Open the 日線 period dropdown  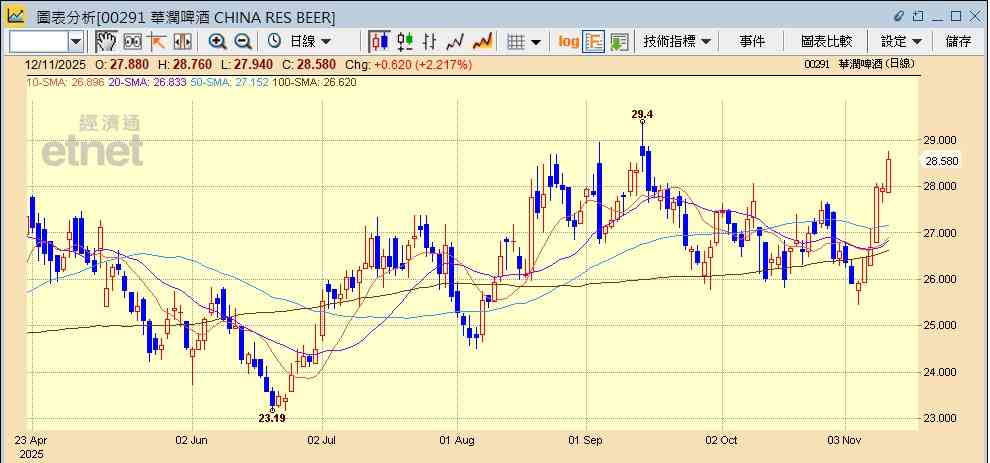coord(309,41)
